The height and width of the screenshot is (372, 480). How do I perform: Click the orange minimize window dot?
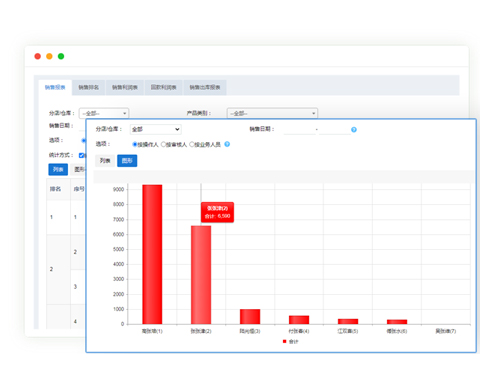point(49,56)
